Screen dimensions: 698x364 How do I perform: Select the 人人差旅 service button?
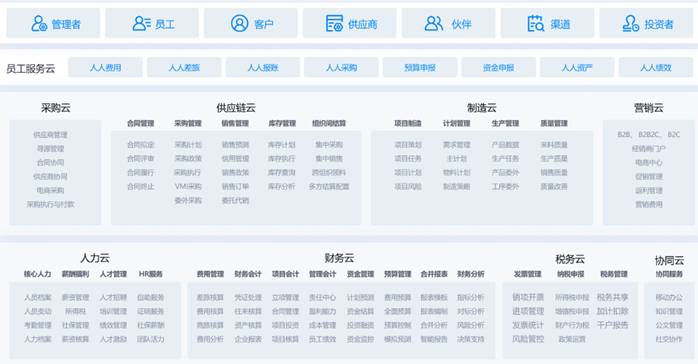pos(184,68)
